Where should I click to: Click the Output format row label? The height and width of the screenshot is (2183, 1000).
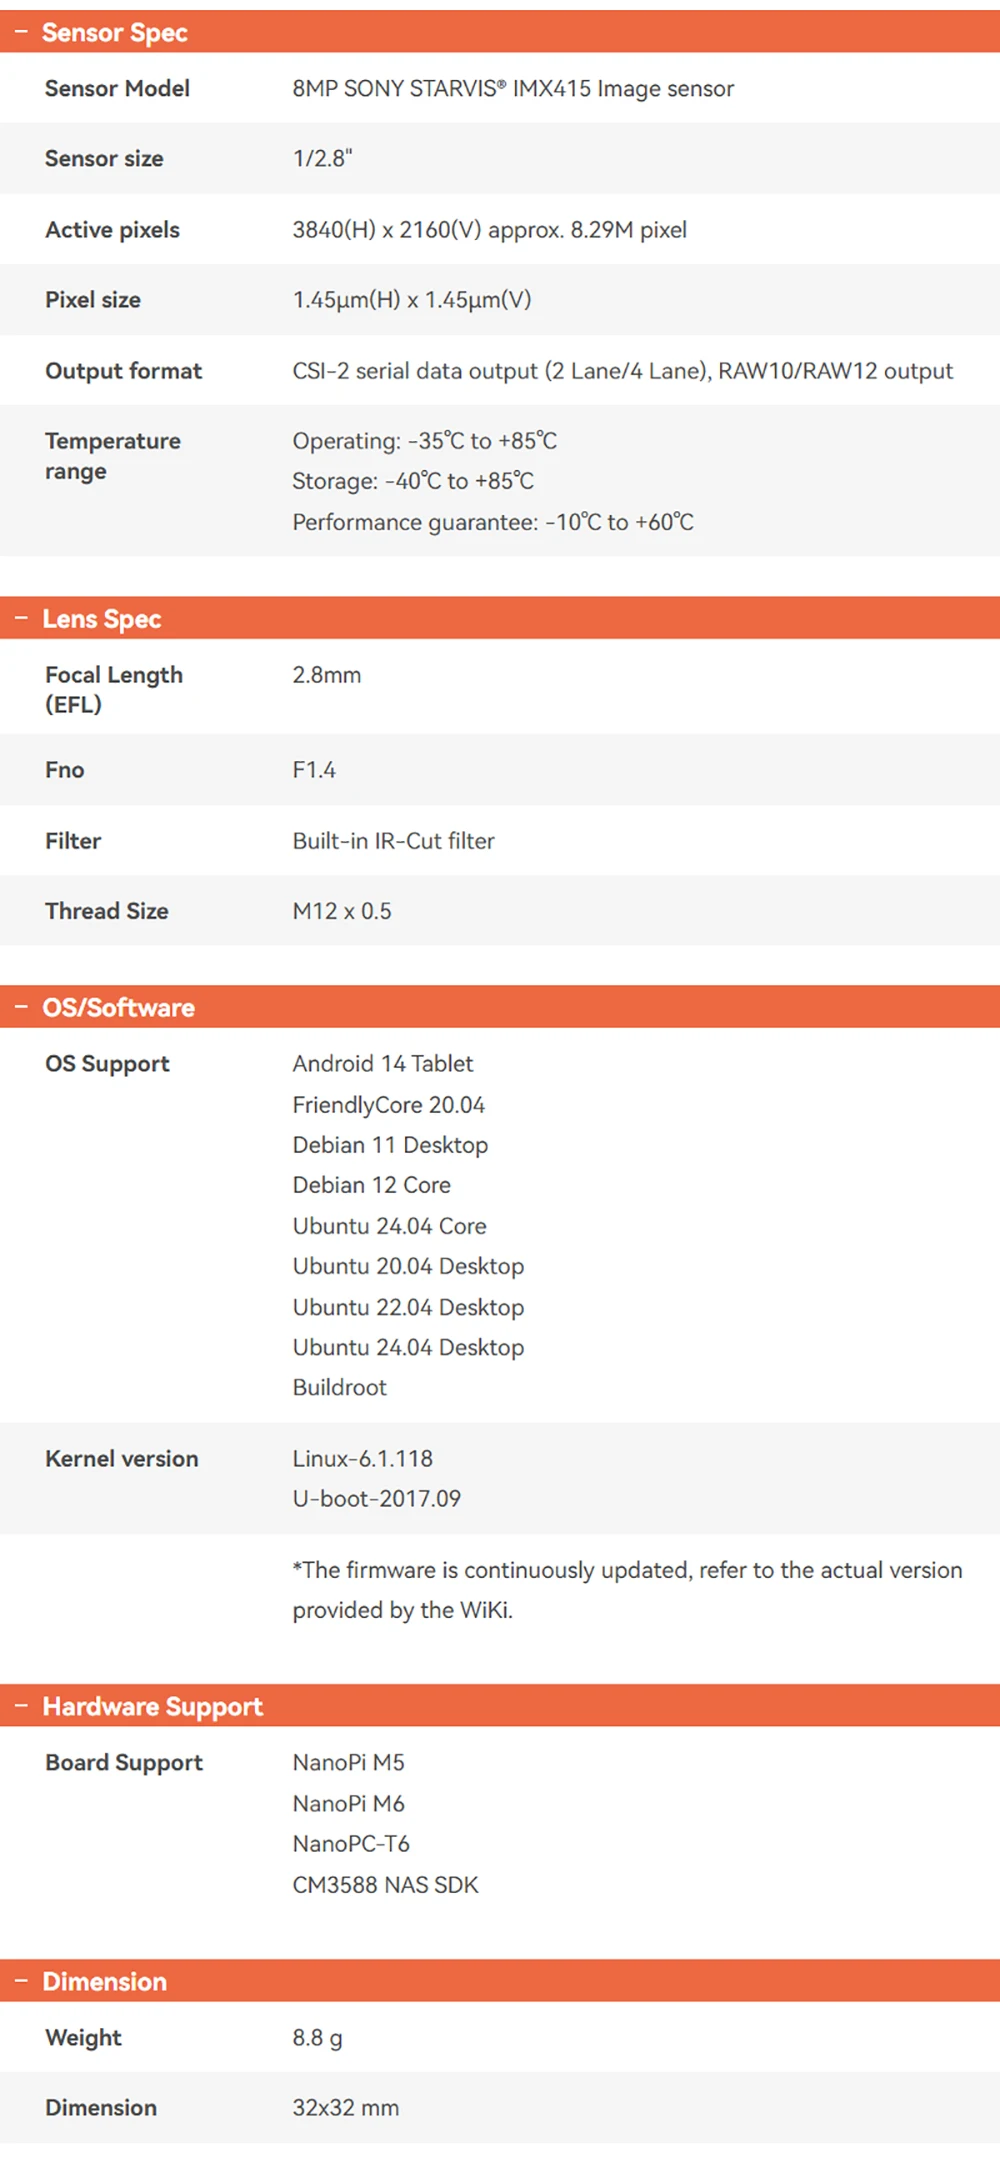[123, 371]
